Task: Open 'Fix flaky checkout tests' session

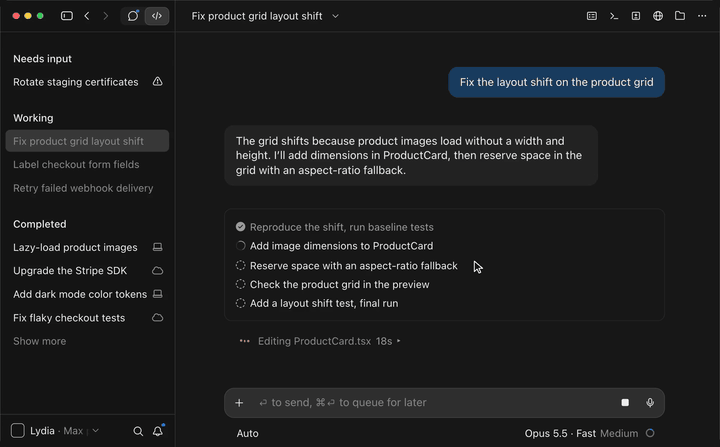Action: pyautogui.click(x=87, y=318)
